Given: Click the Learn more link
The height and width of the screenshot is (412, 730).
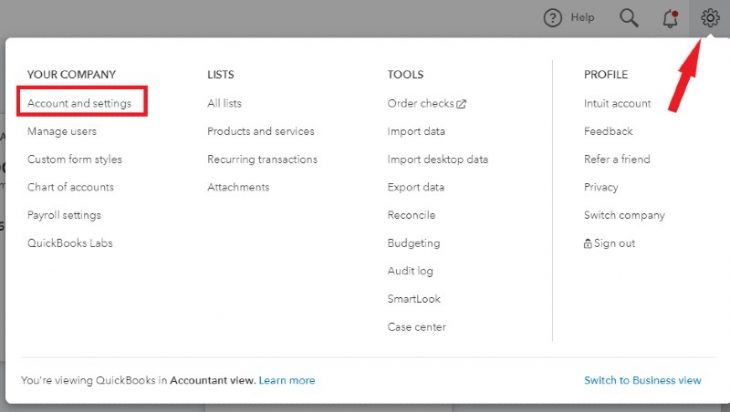Looking at the screenshot, I should 287,380.
